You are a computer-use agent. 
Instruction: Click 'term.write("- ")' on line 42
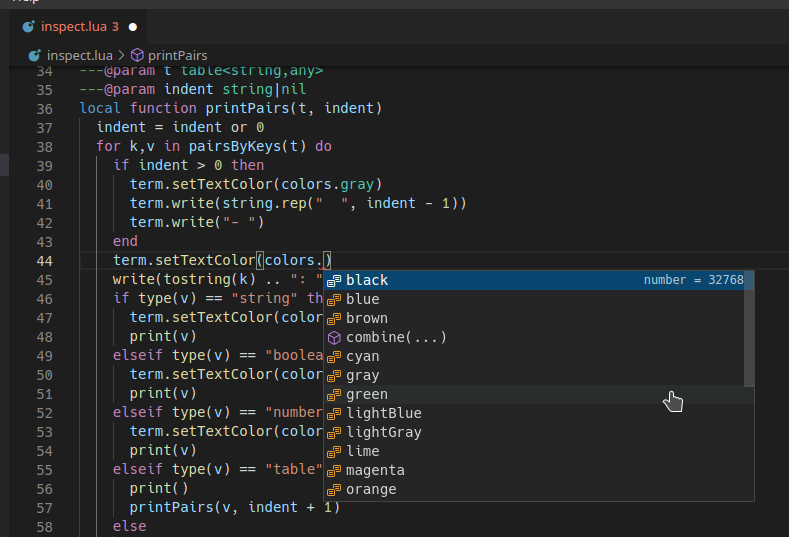[x=197, y=222]
